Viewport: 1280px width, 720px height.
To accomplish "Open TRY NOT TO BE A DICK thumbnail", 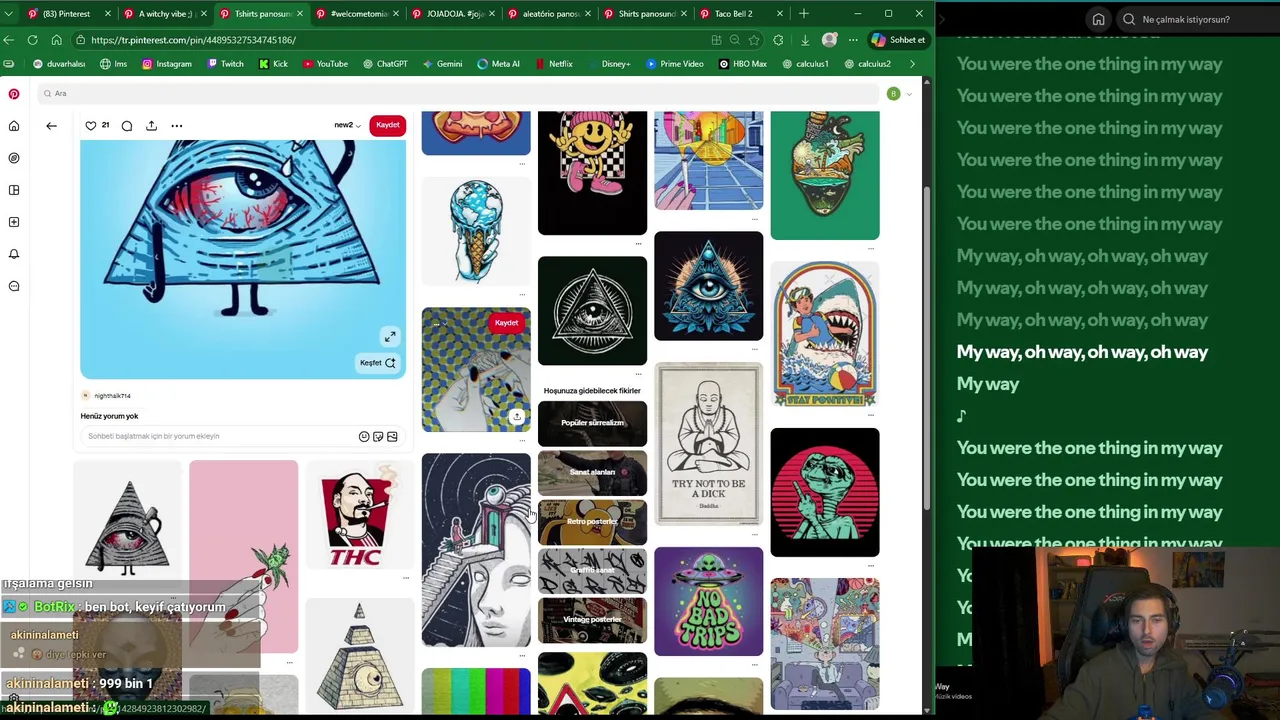I will point(708,444).
